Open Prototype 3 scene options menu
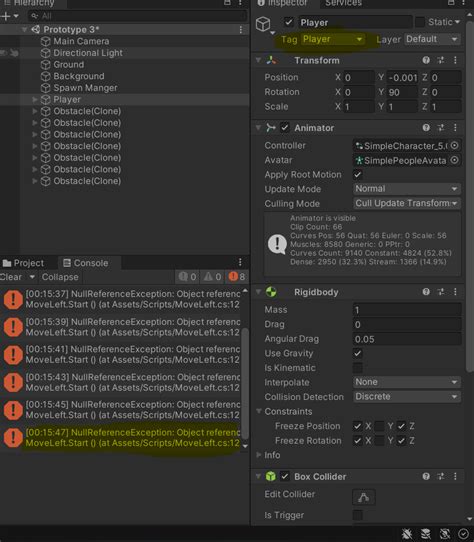This screenshot has width=474, height=542. (x=241, y=30)
